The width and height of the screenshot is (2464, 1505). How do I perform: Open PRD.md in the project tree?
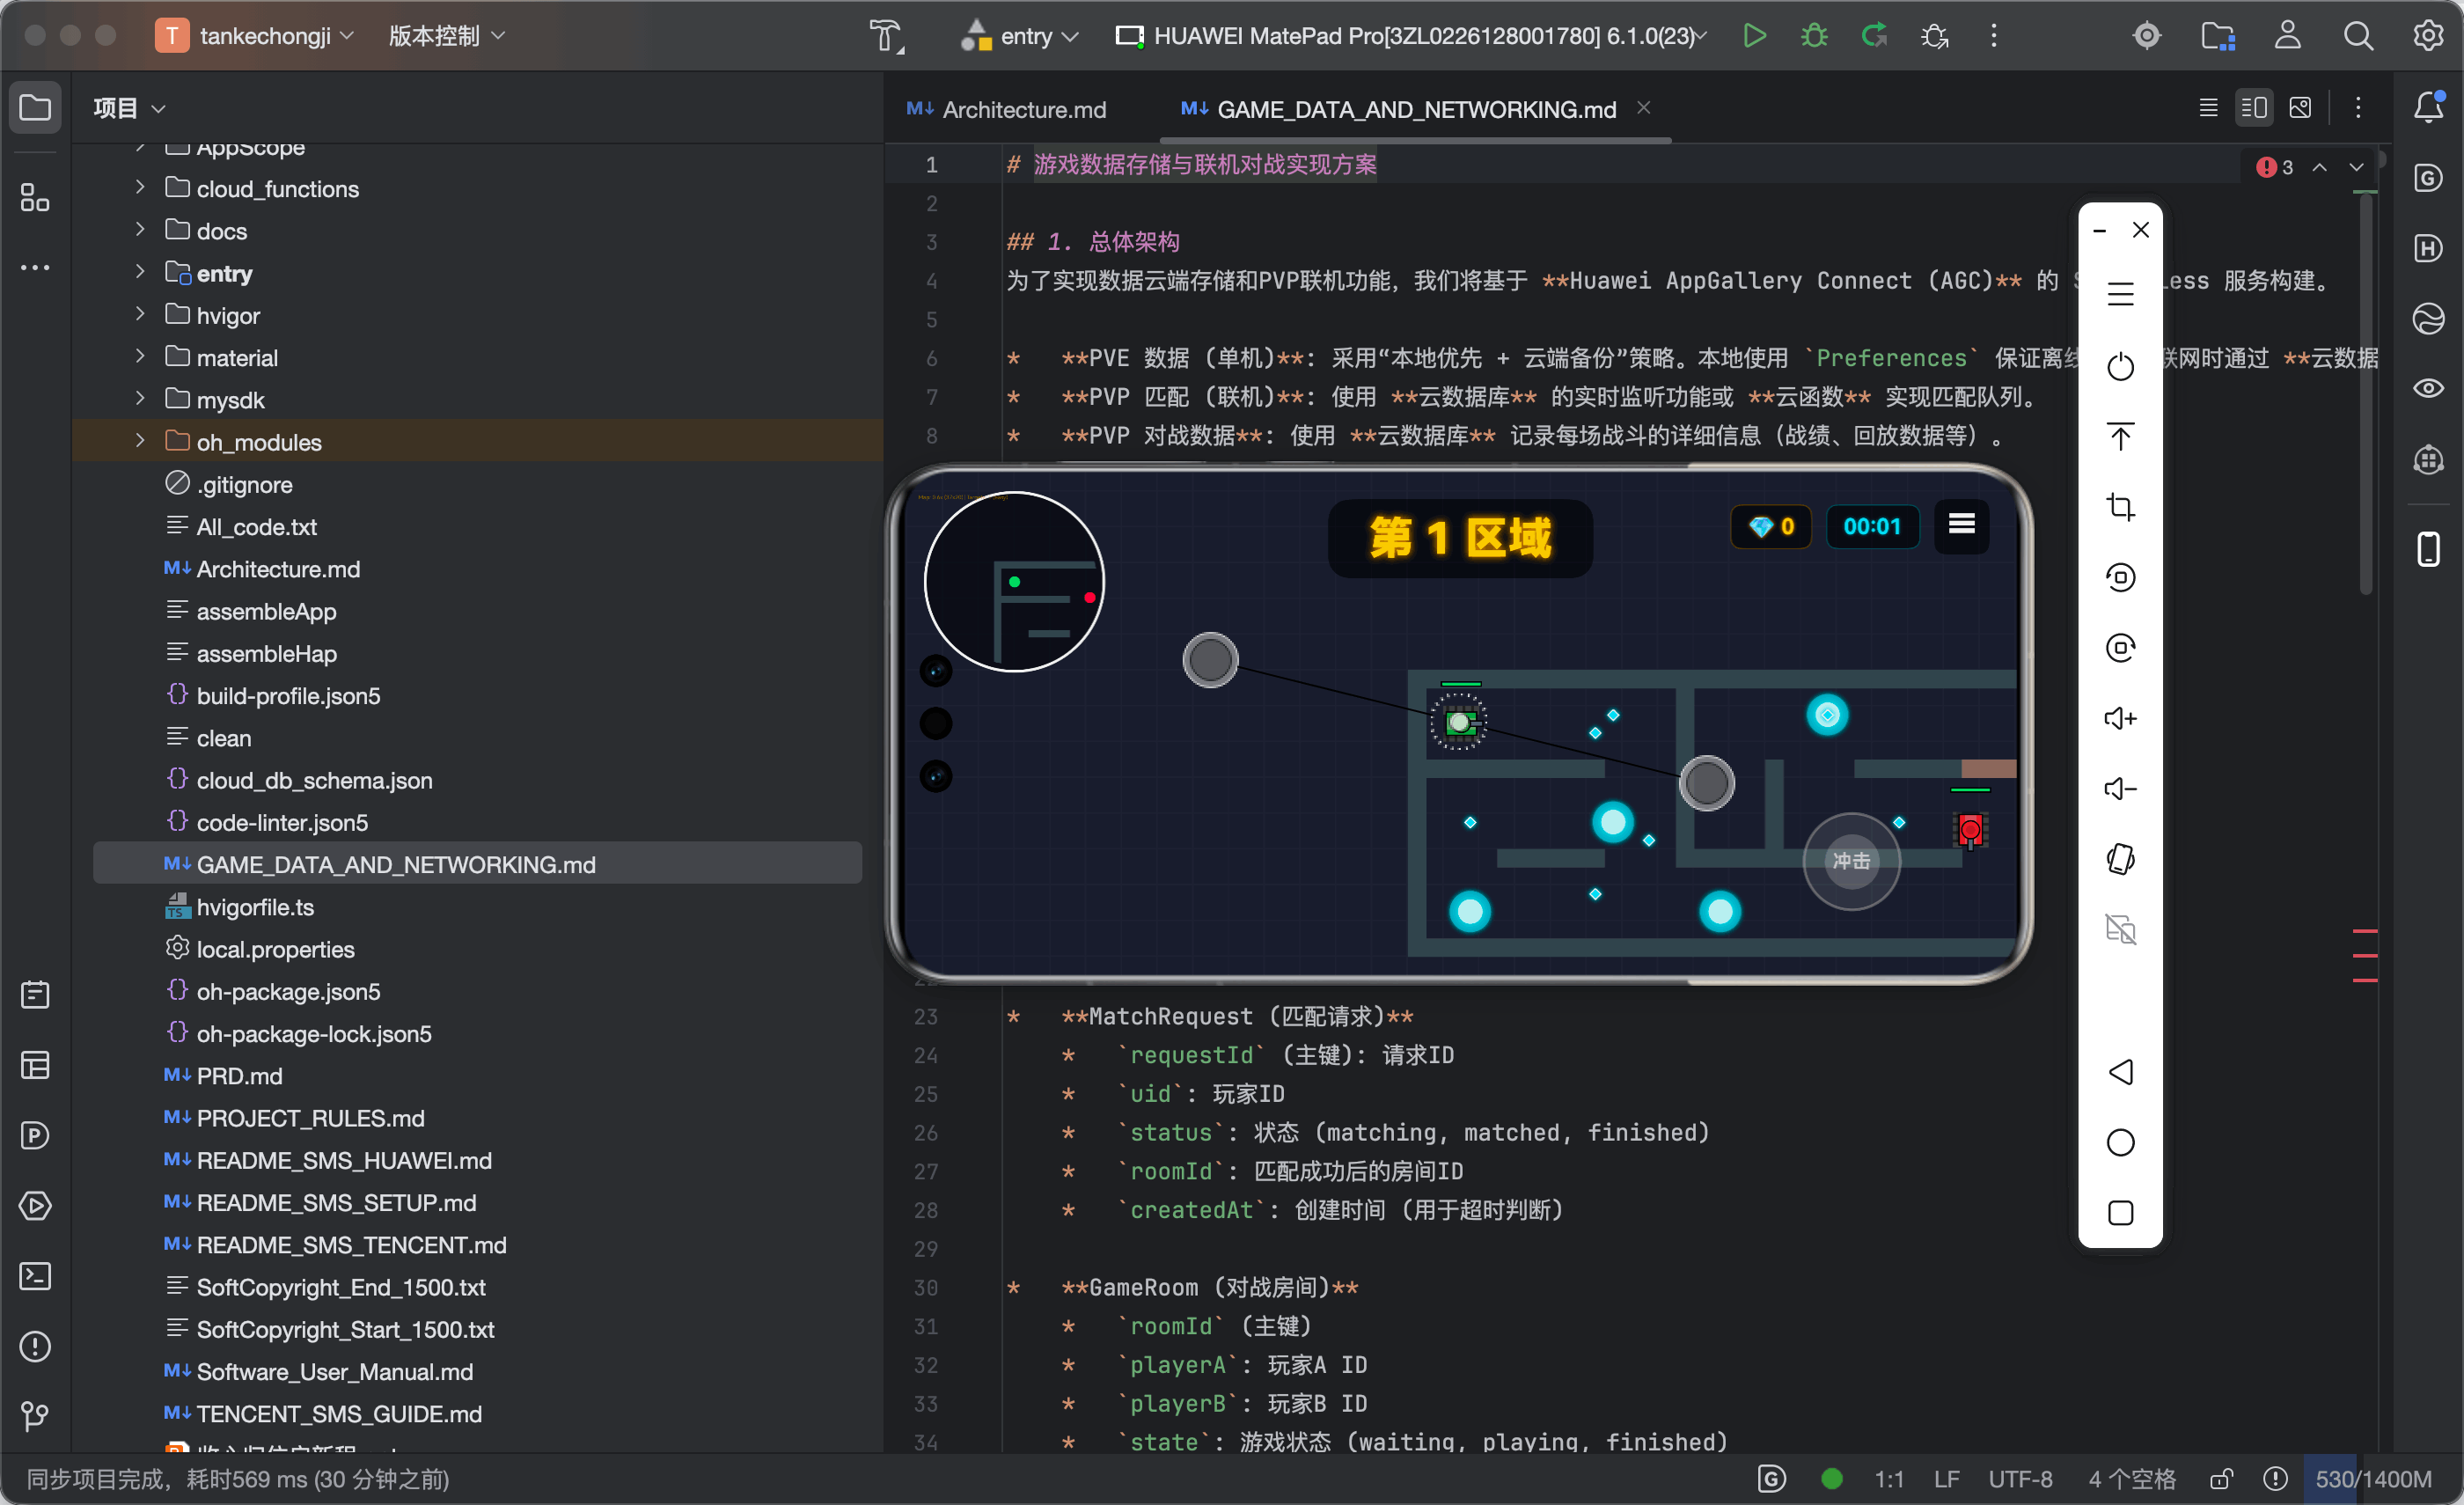[239, 1076]
